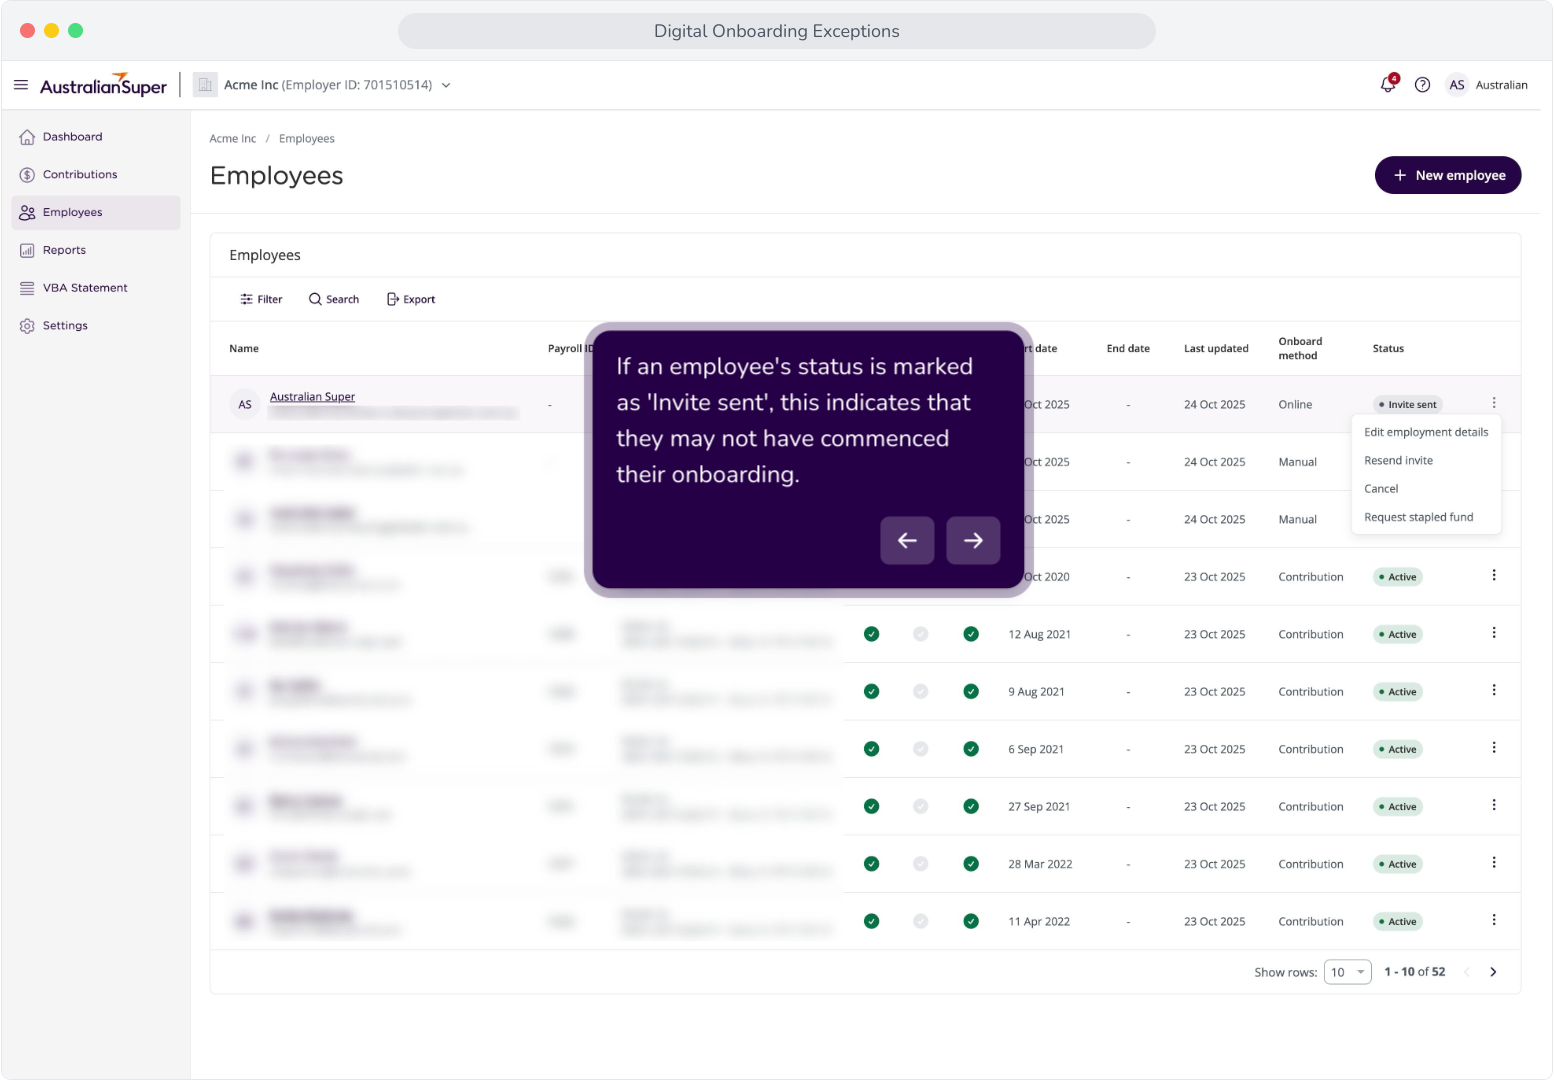Open options menu for 12 Aug 2021 row
Screen dimensions: 1554x1080
1494,633
